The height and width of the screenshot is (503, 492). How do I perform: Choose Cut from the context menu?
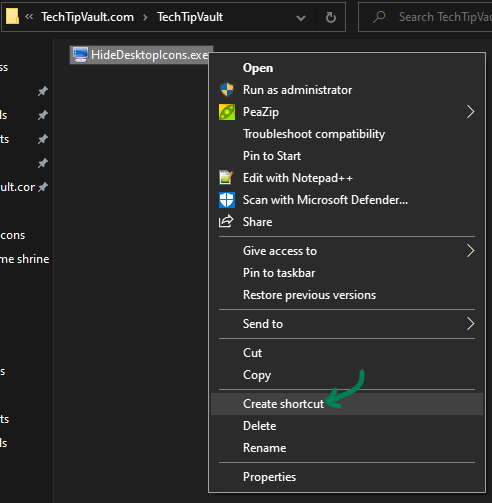(x=347, y=353)
